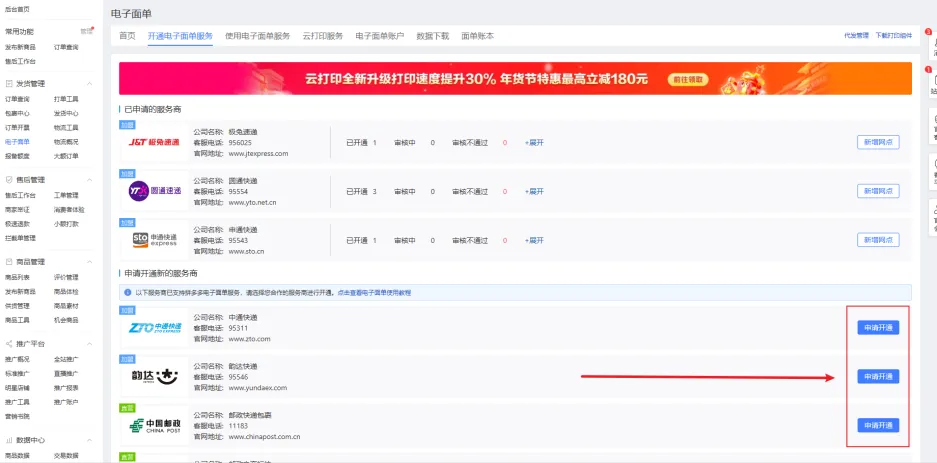Open 全站推广 in the sidebar

click(x=66, y=359)
